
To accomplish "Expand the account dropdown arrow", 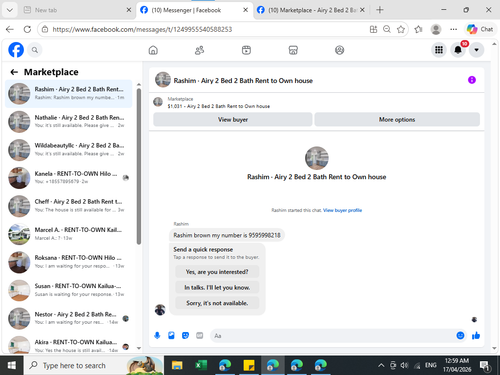I will point(477,50).
